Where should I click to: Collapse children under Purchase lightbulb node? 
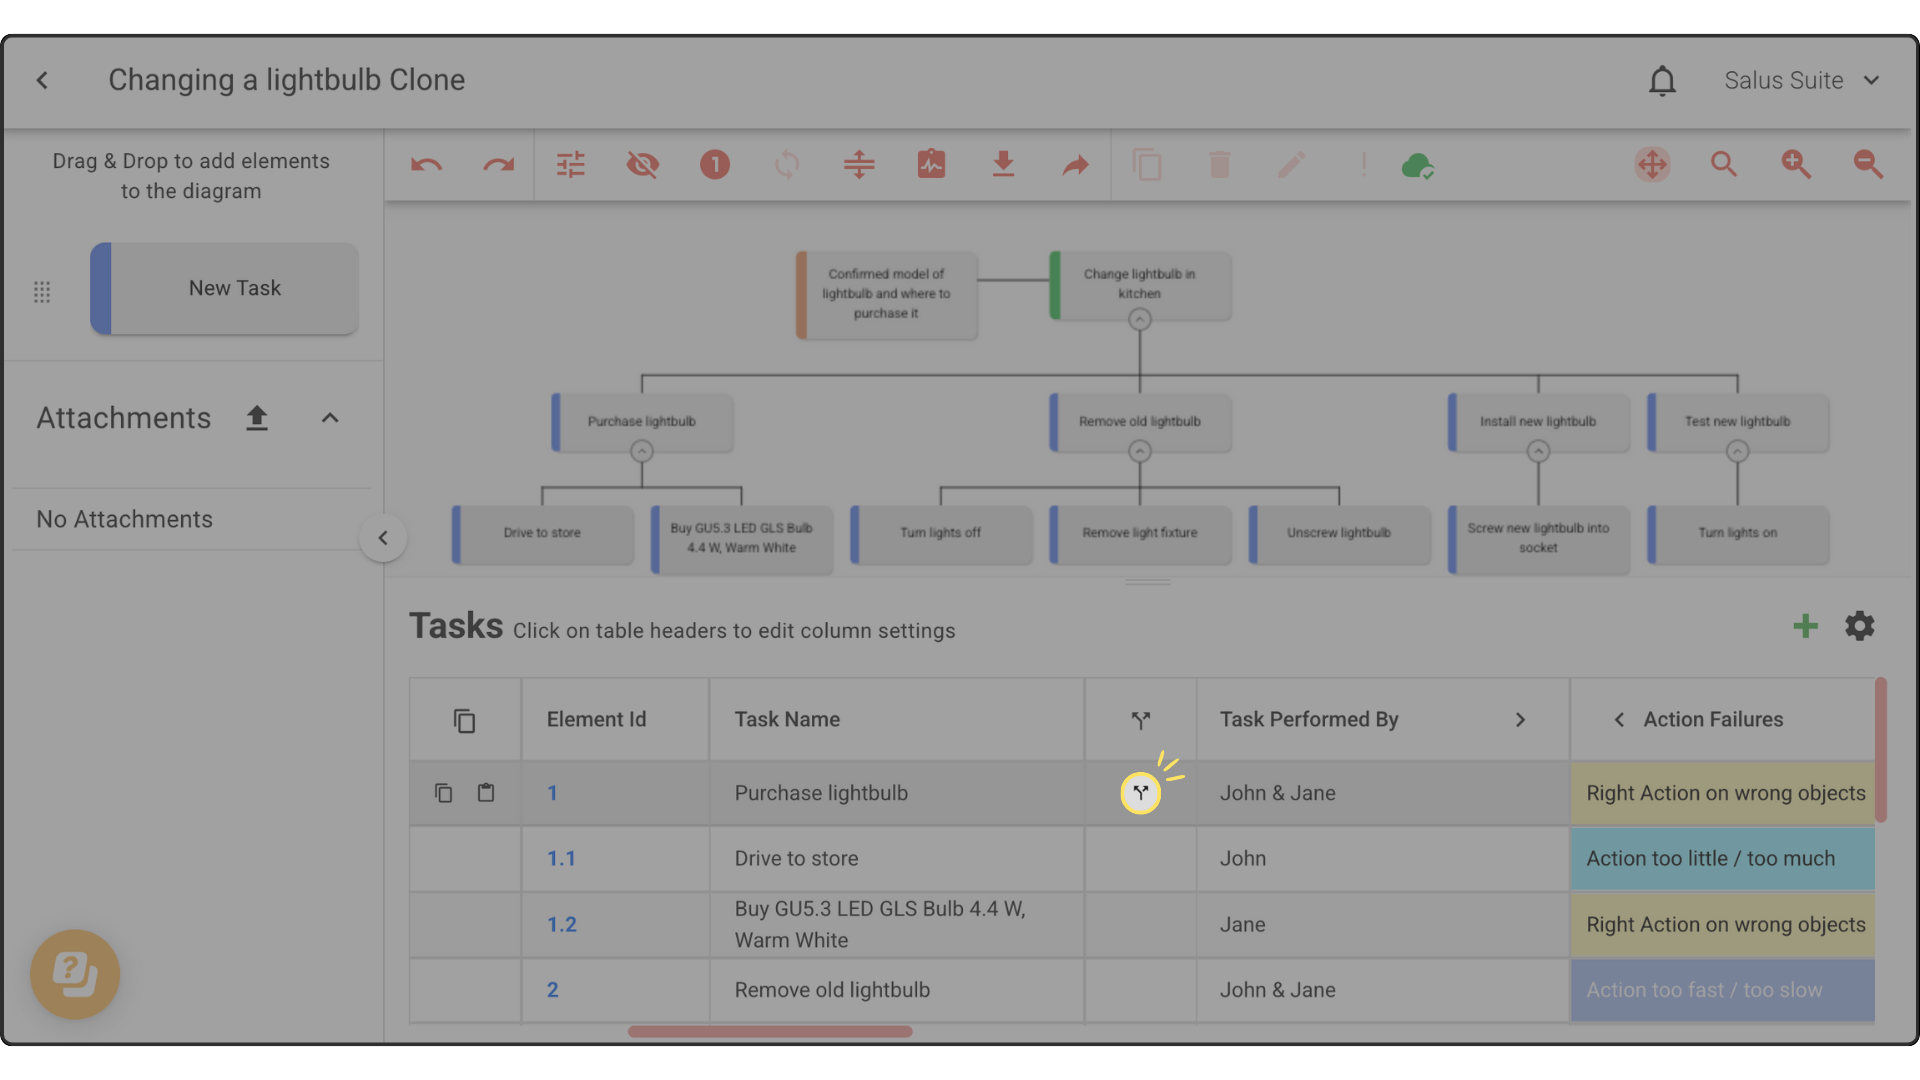pyautogui.click(x=642, y=452)
